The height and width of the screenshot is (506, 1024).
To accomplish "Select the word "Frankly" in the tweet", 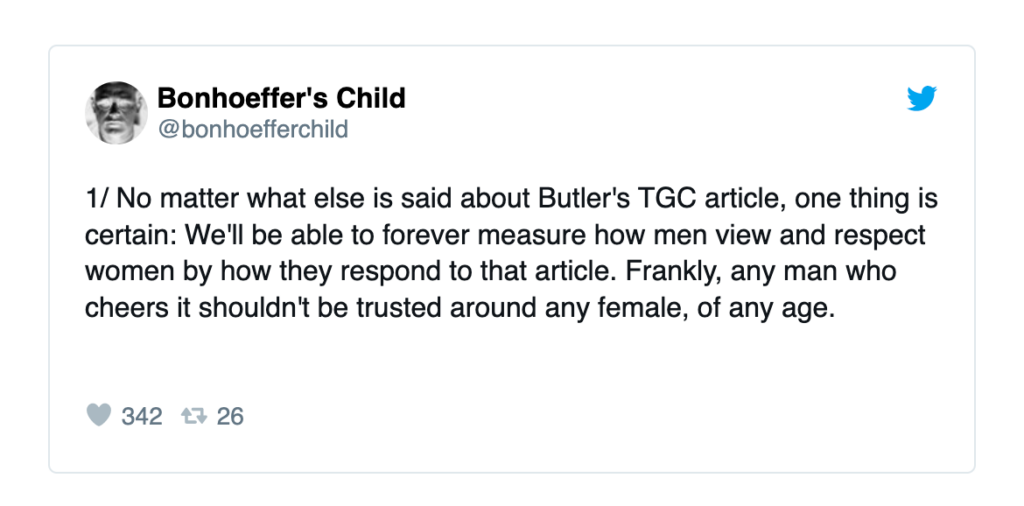I will (x=669, y=272).
